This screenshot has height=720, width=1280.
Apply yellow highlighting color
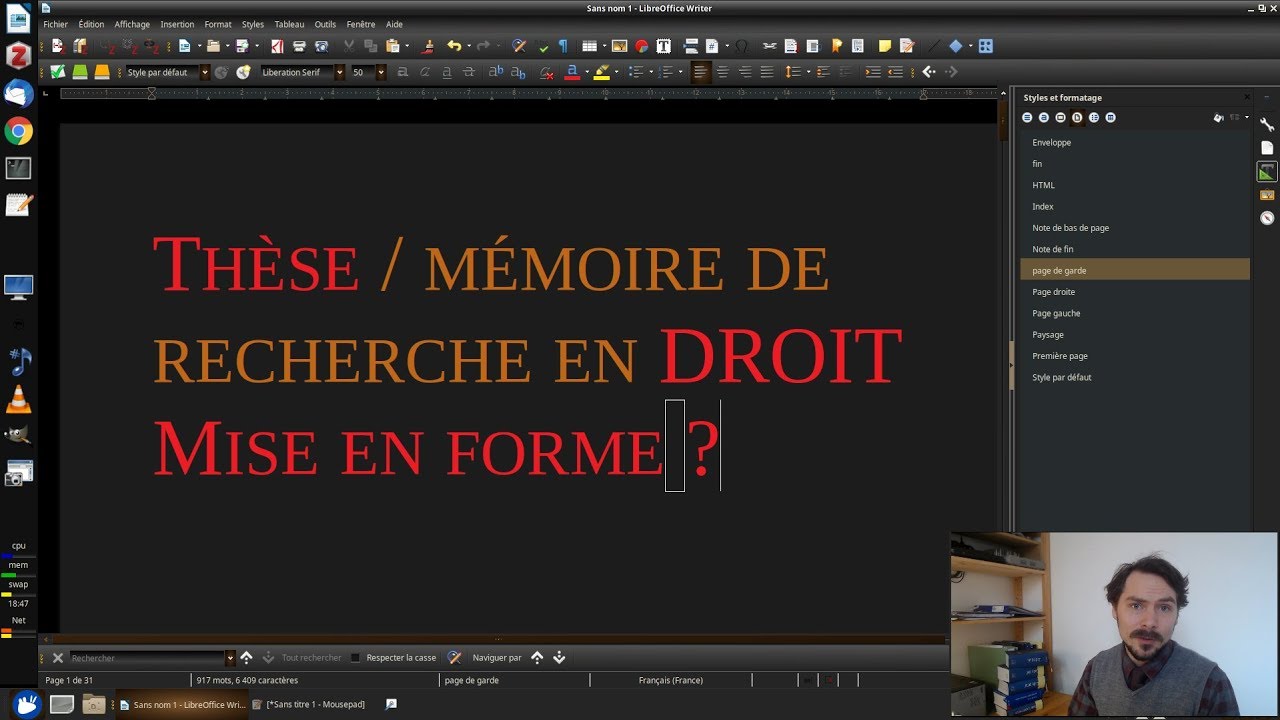(x=601, y=72)
